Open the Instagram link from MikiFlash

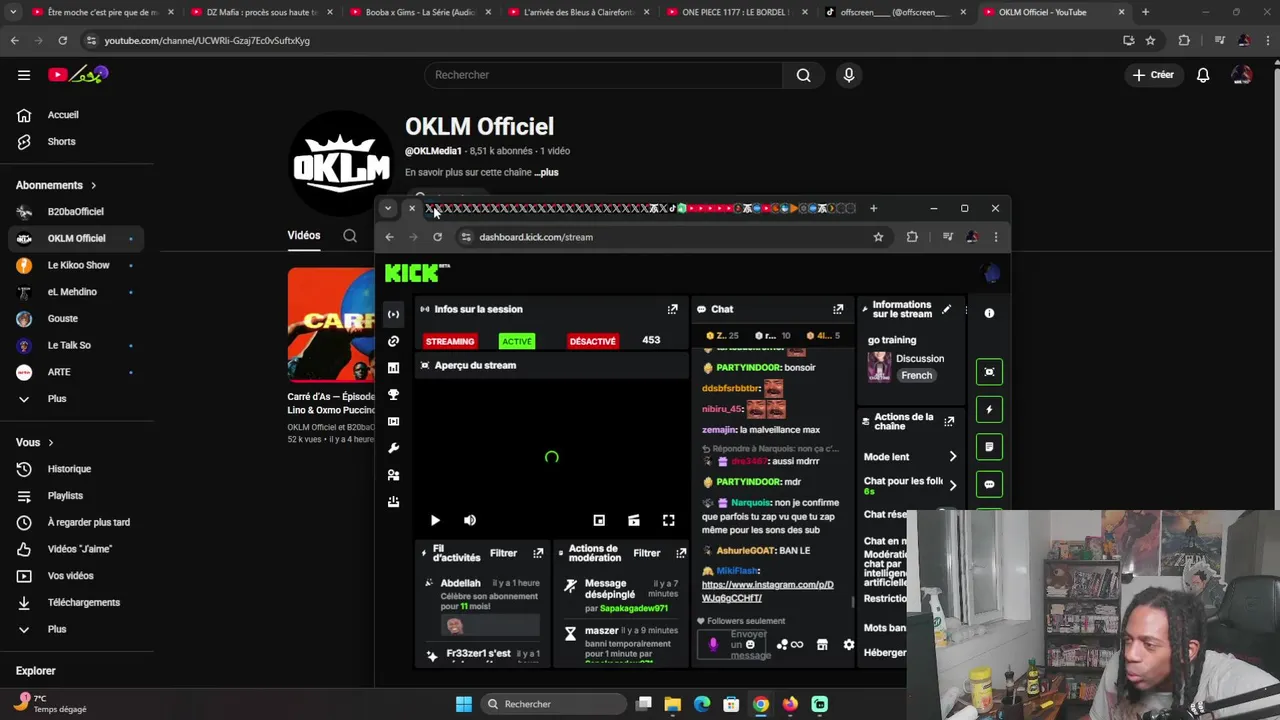(767, 591)
